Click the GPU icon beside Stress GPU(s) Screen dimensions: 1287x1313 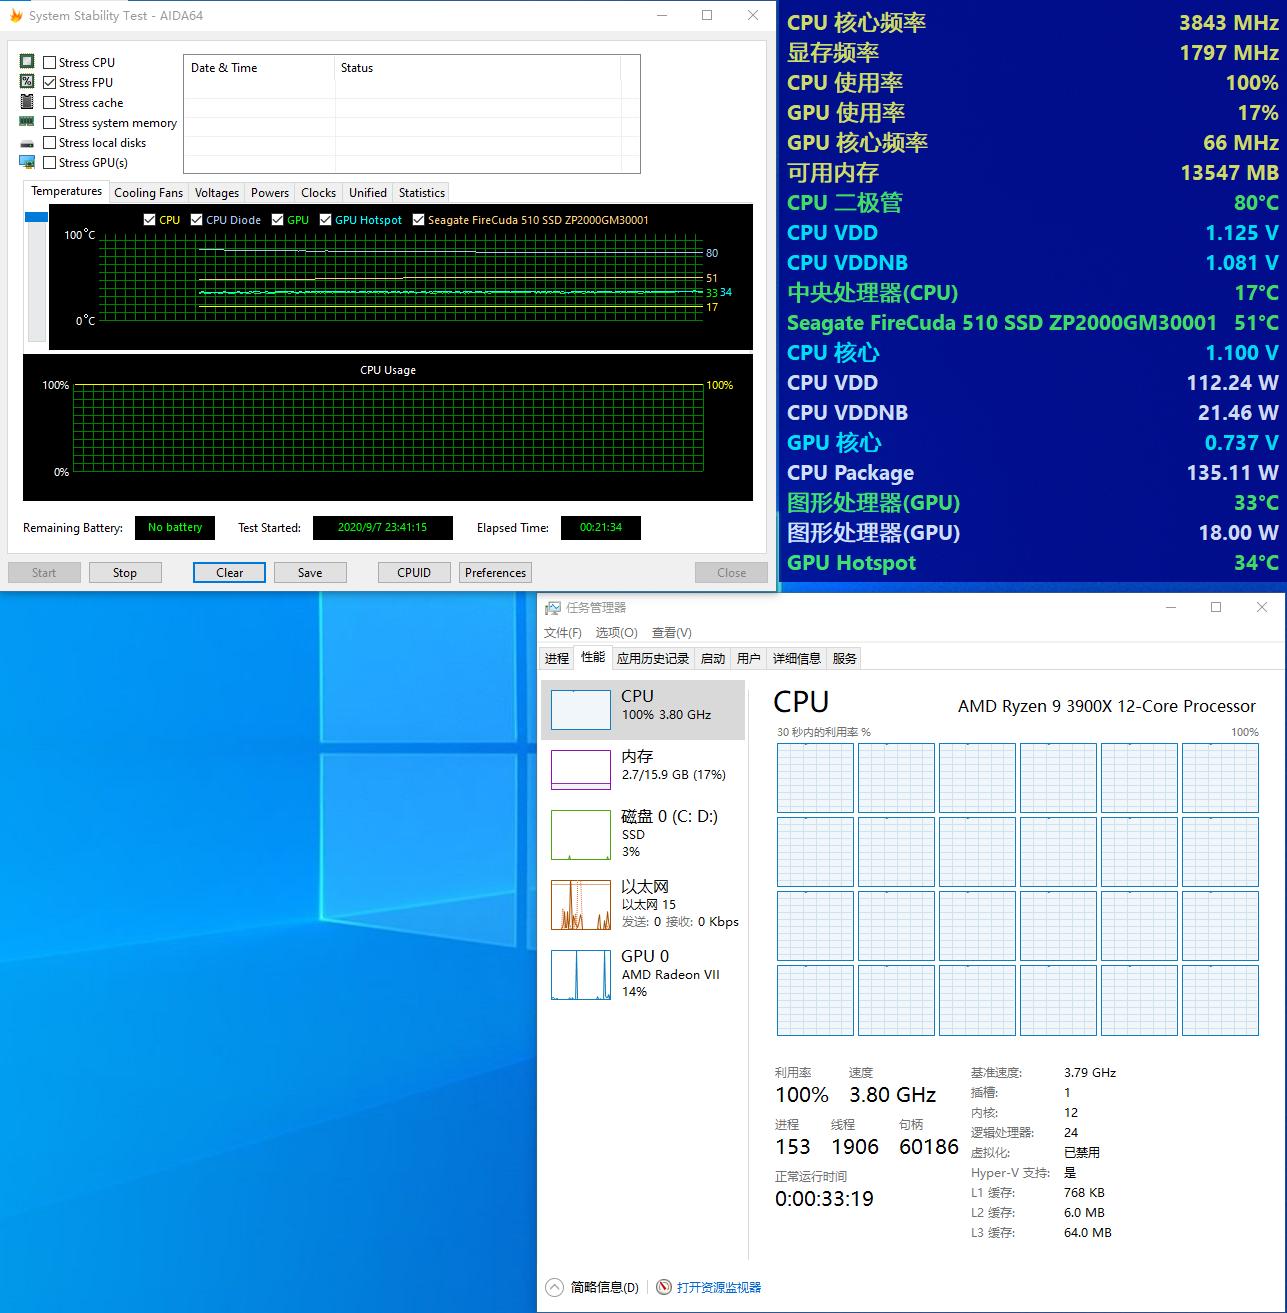(26, 161)
